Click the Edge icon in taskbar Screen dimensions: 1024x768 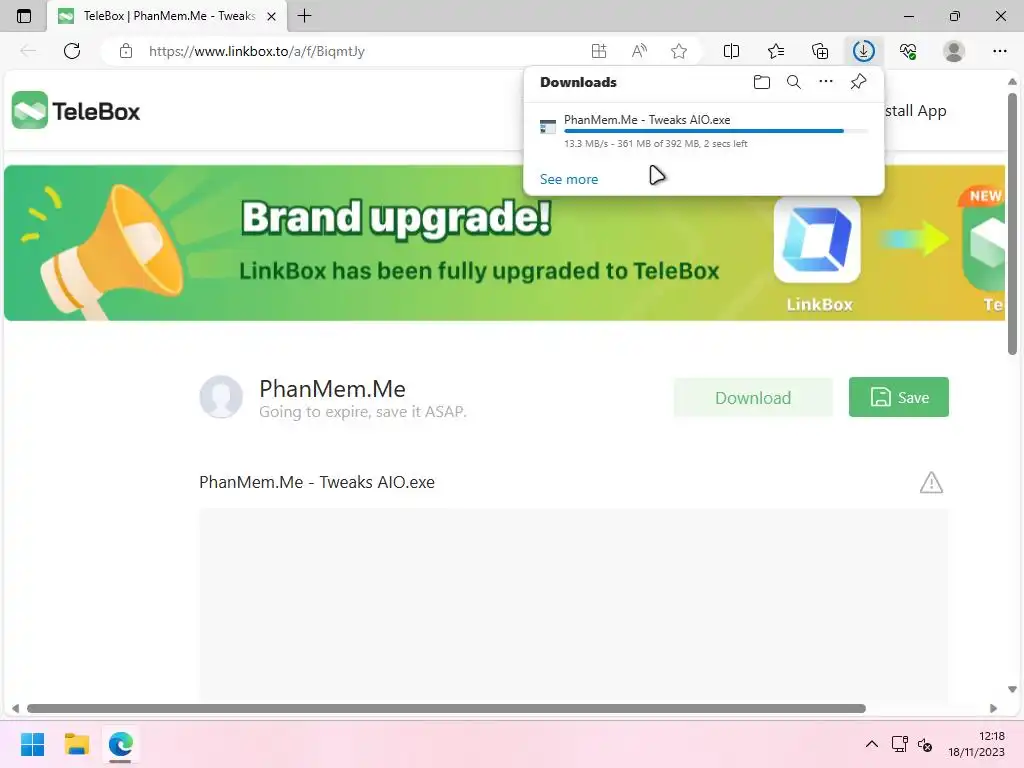[x=121, y=744]
